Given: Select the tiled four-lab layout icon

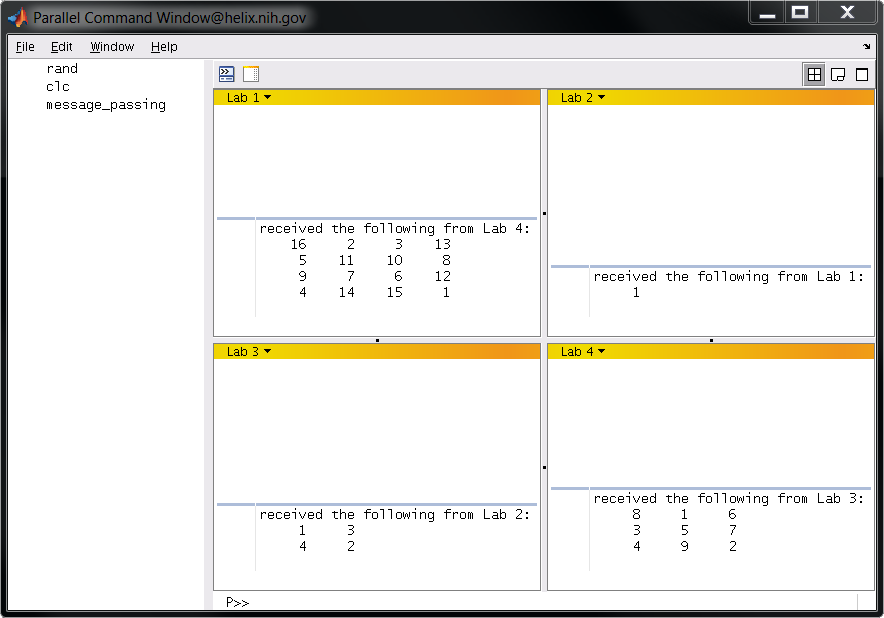Looking at the screenshot, I should tap(813, 73).
